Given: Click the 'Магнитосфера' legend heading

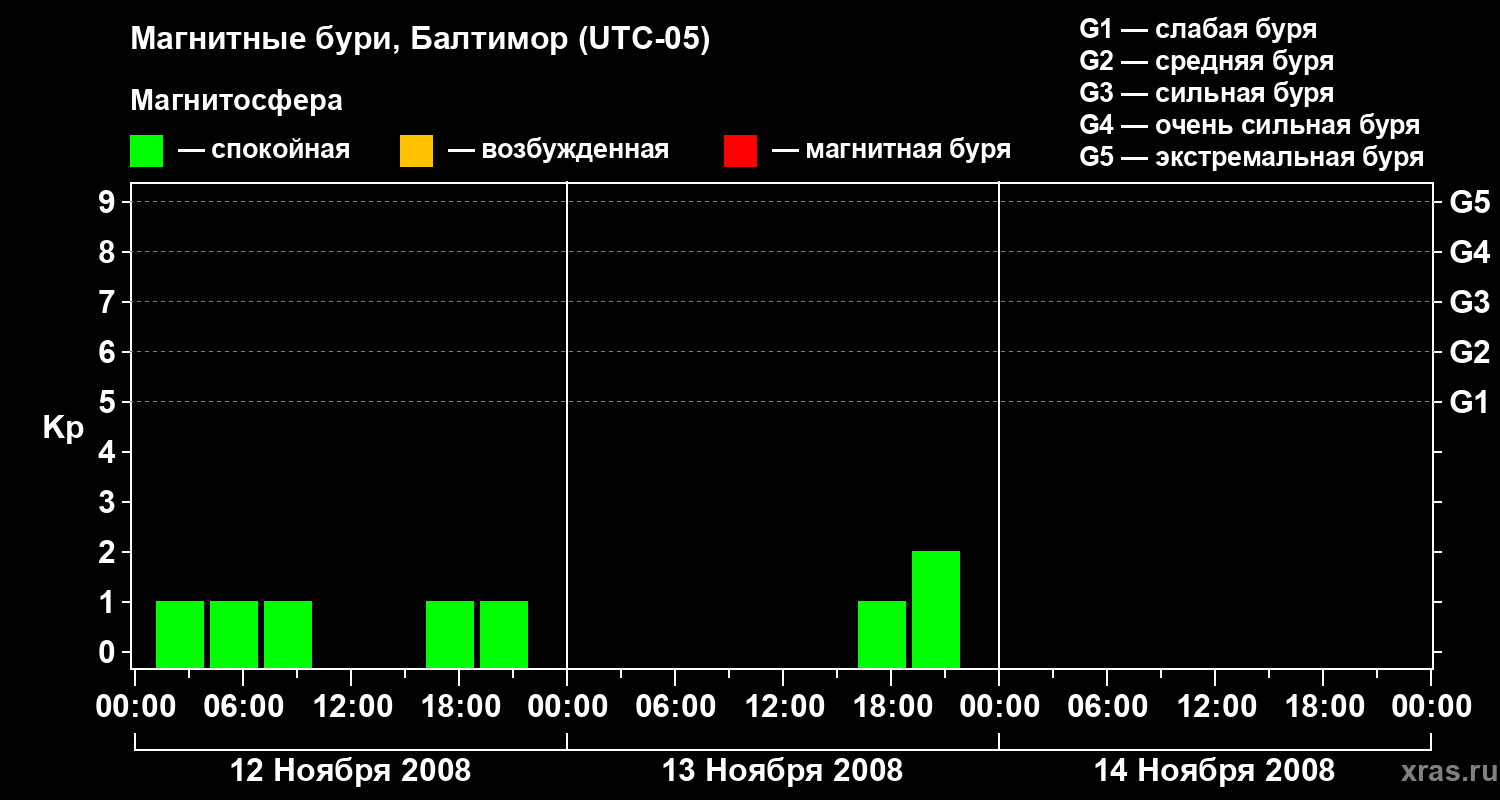Looking at the screenshot, I should coord(236,101).
